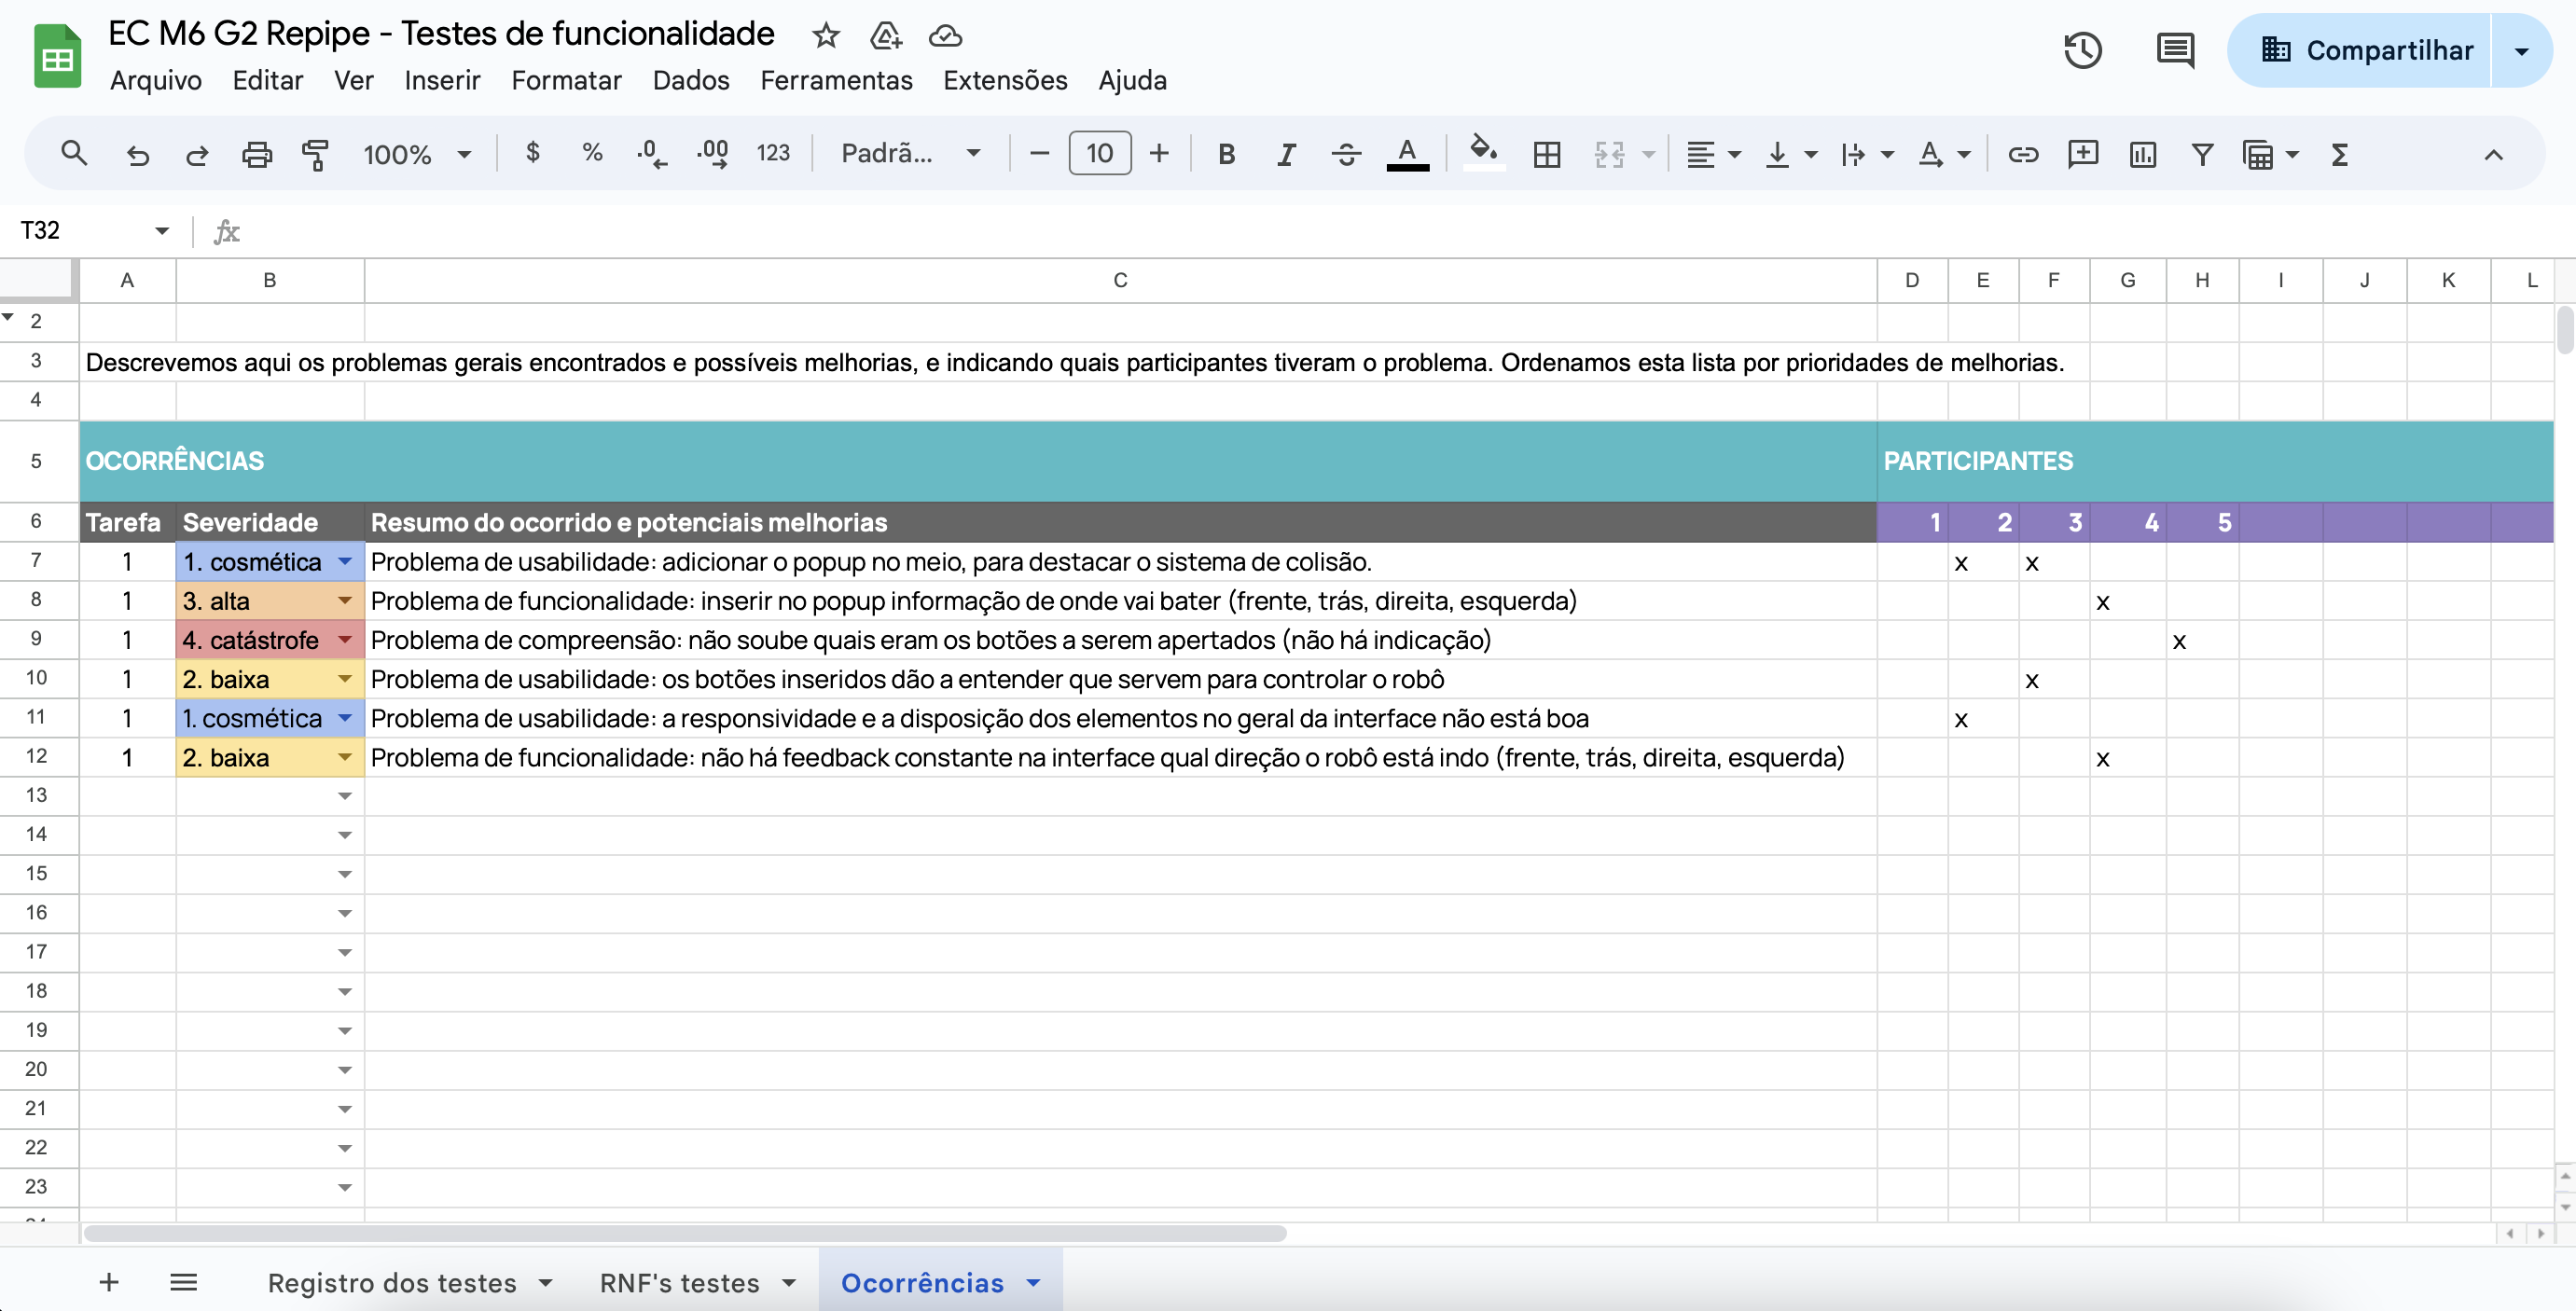
Task: Open the Inserir menu
Action: pos(442,80)
